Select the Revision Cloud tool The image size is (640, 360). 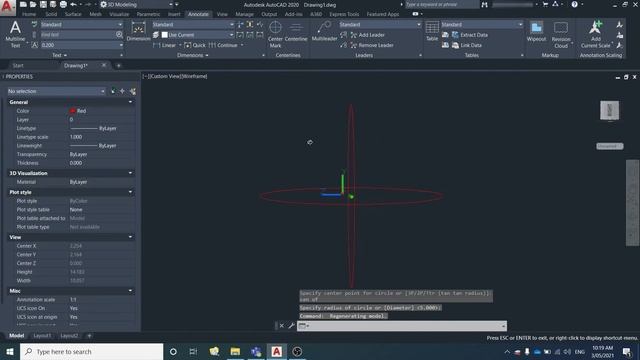click(561, 35)
